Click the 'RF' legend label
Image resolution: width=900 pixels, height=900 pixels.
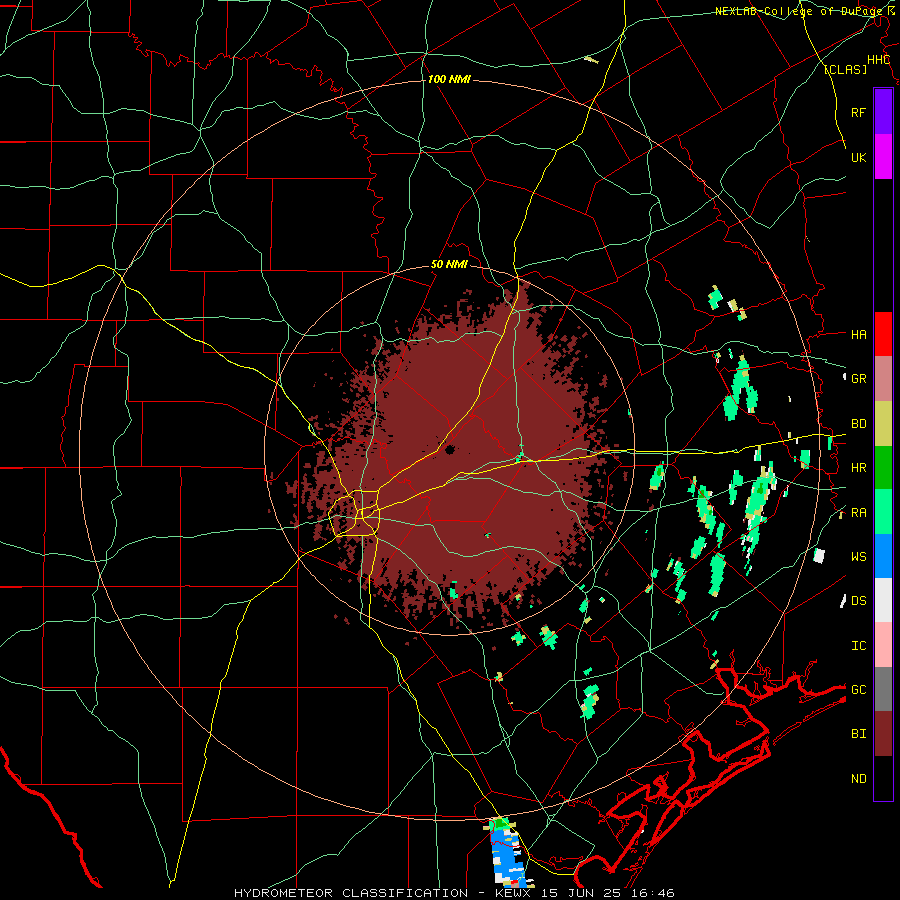tap(858, 112)
